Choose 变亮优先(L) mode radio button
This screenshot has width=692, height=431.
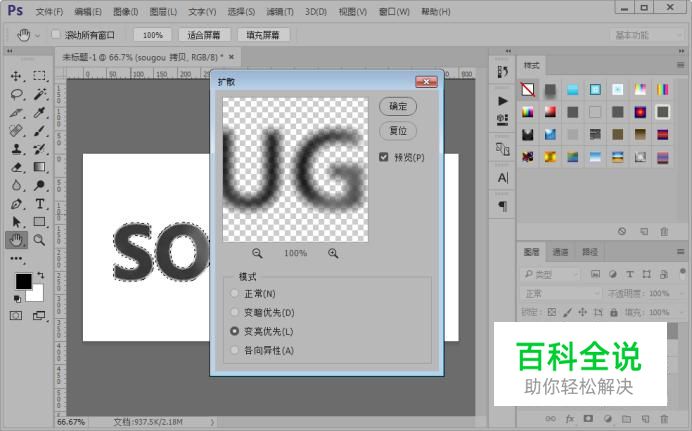[234, 331]
